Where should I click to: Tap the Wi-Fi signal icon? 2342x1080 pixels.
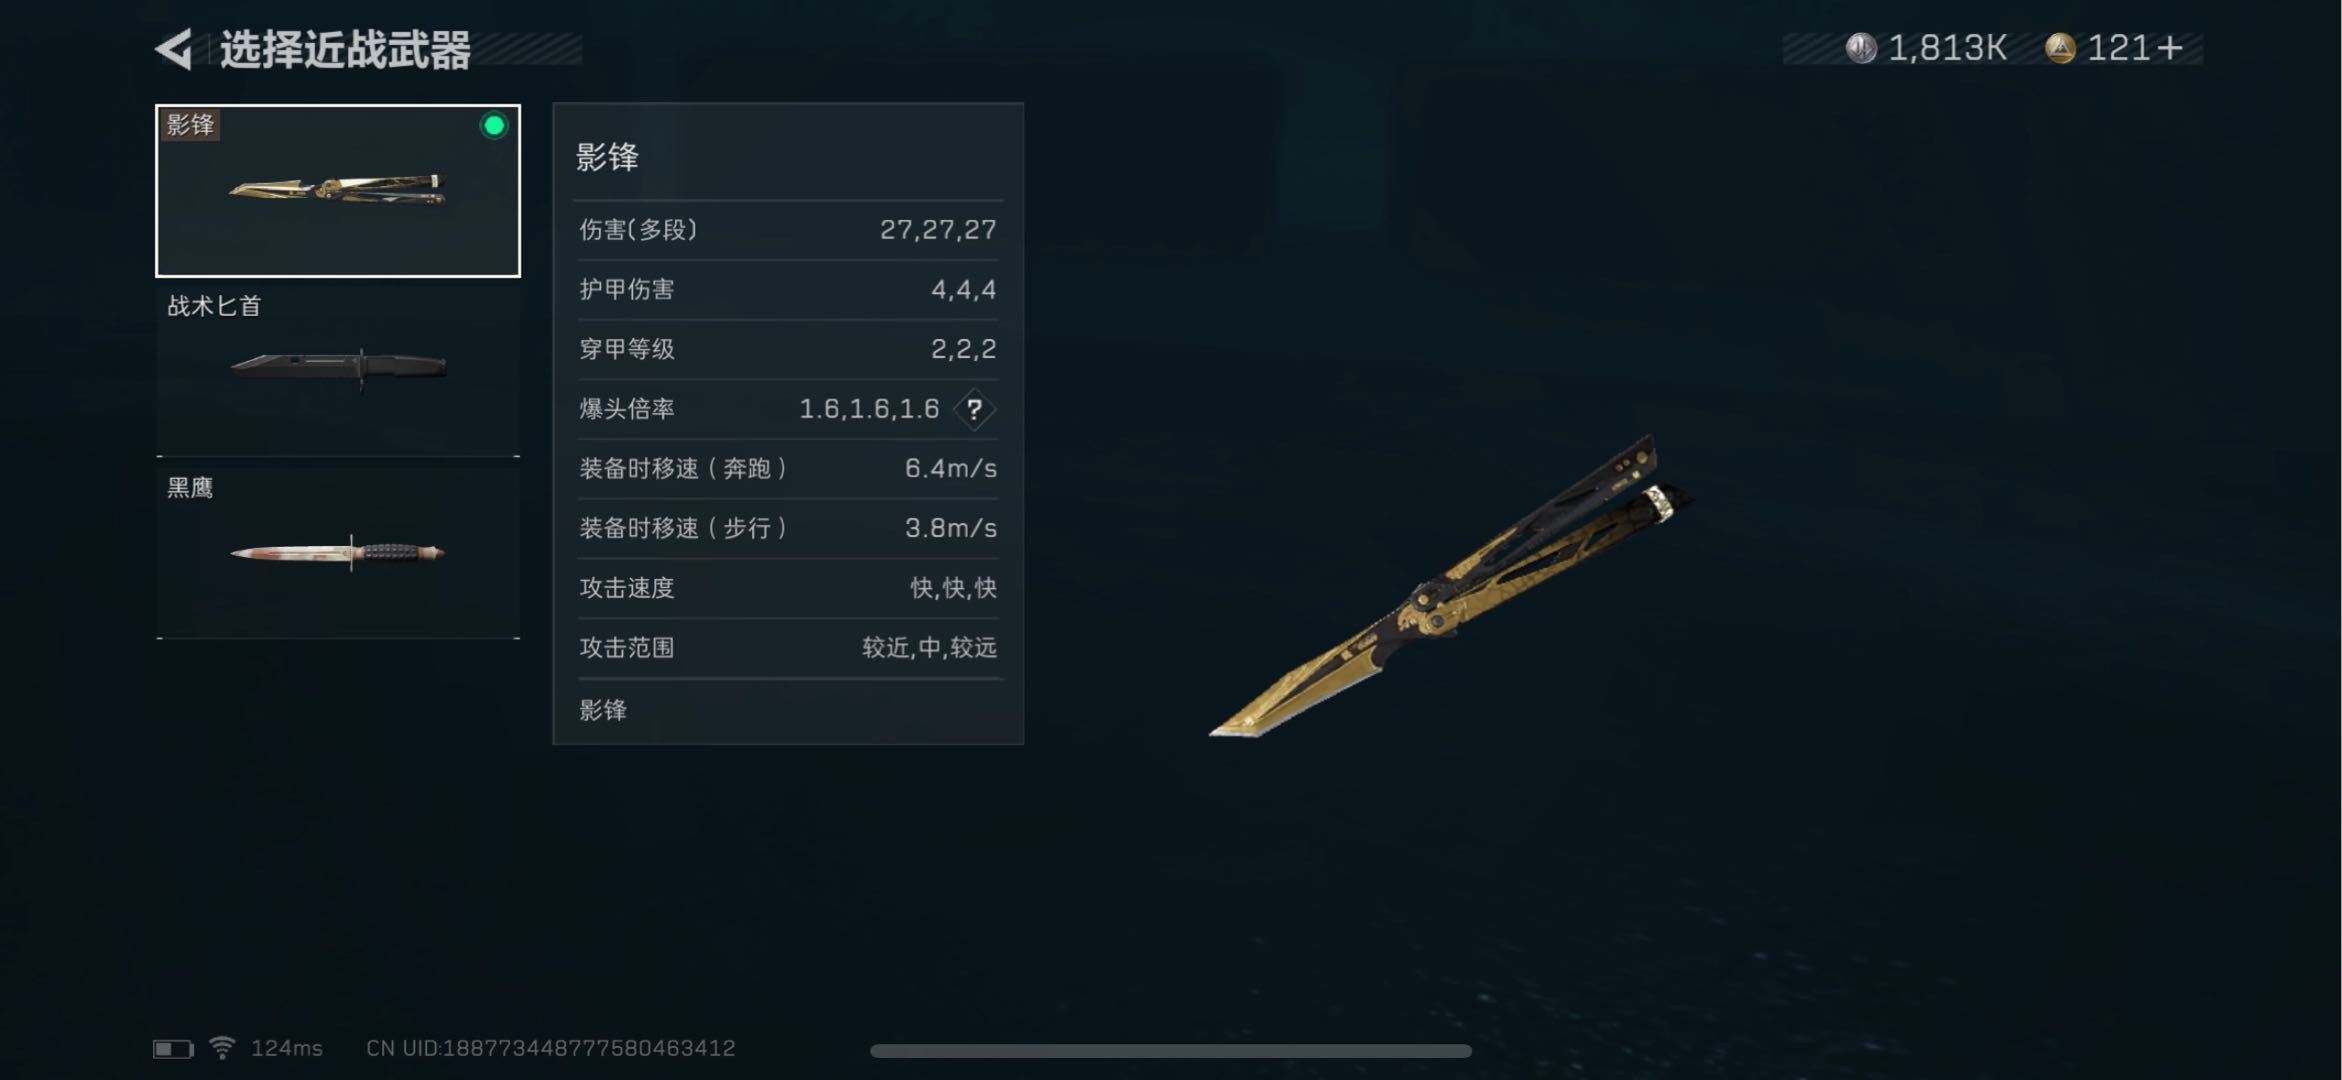click(222, 1047)
